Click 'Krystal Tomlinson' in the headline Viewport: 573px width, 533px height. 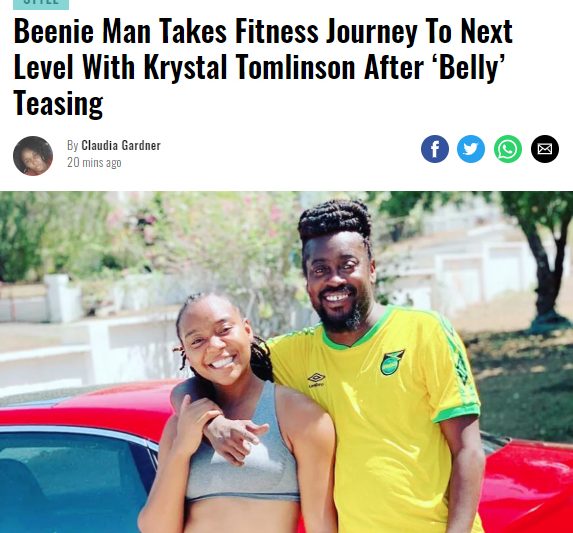coord(249,68)
